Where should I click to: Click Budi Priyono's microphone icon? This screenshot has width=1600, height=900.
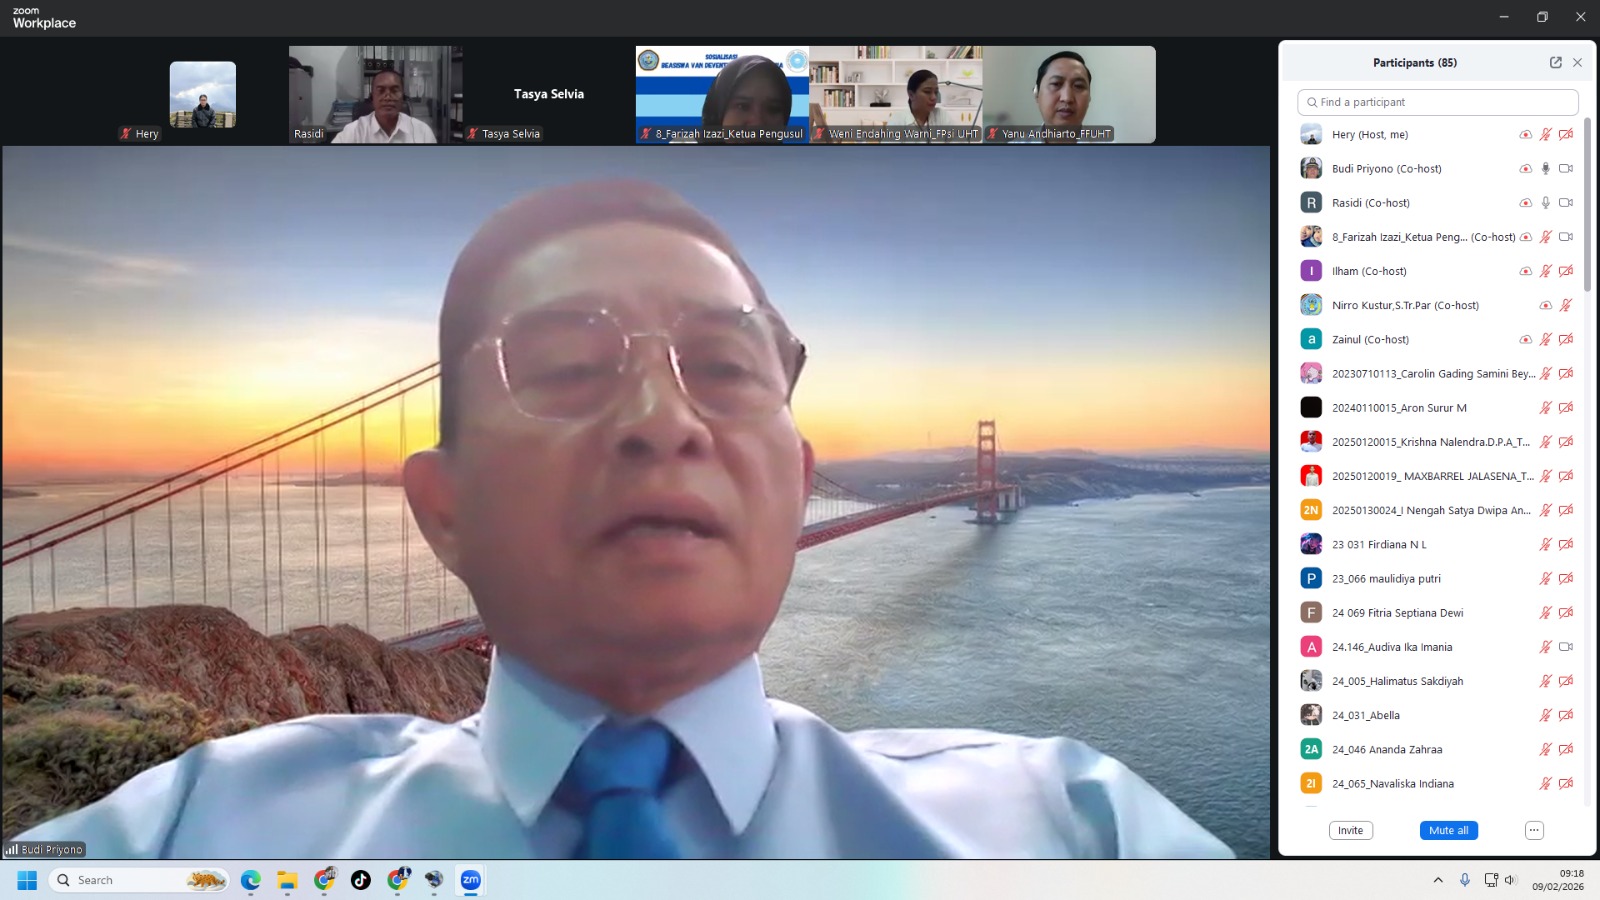(x=1545, y=169)
